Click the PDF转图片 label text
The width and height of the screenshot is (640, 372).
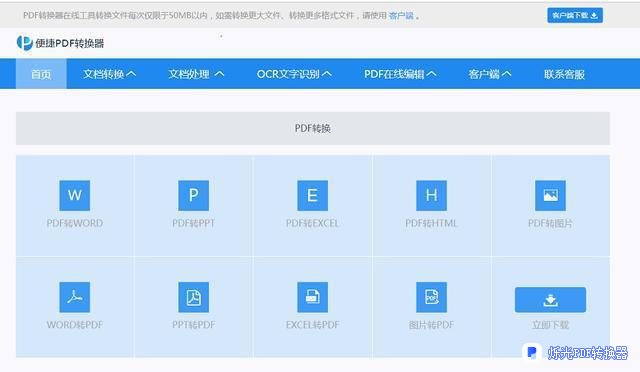coord(550,223)
